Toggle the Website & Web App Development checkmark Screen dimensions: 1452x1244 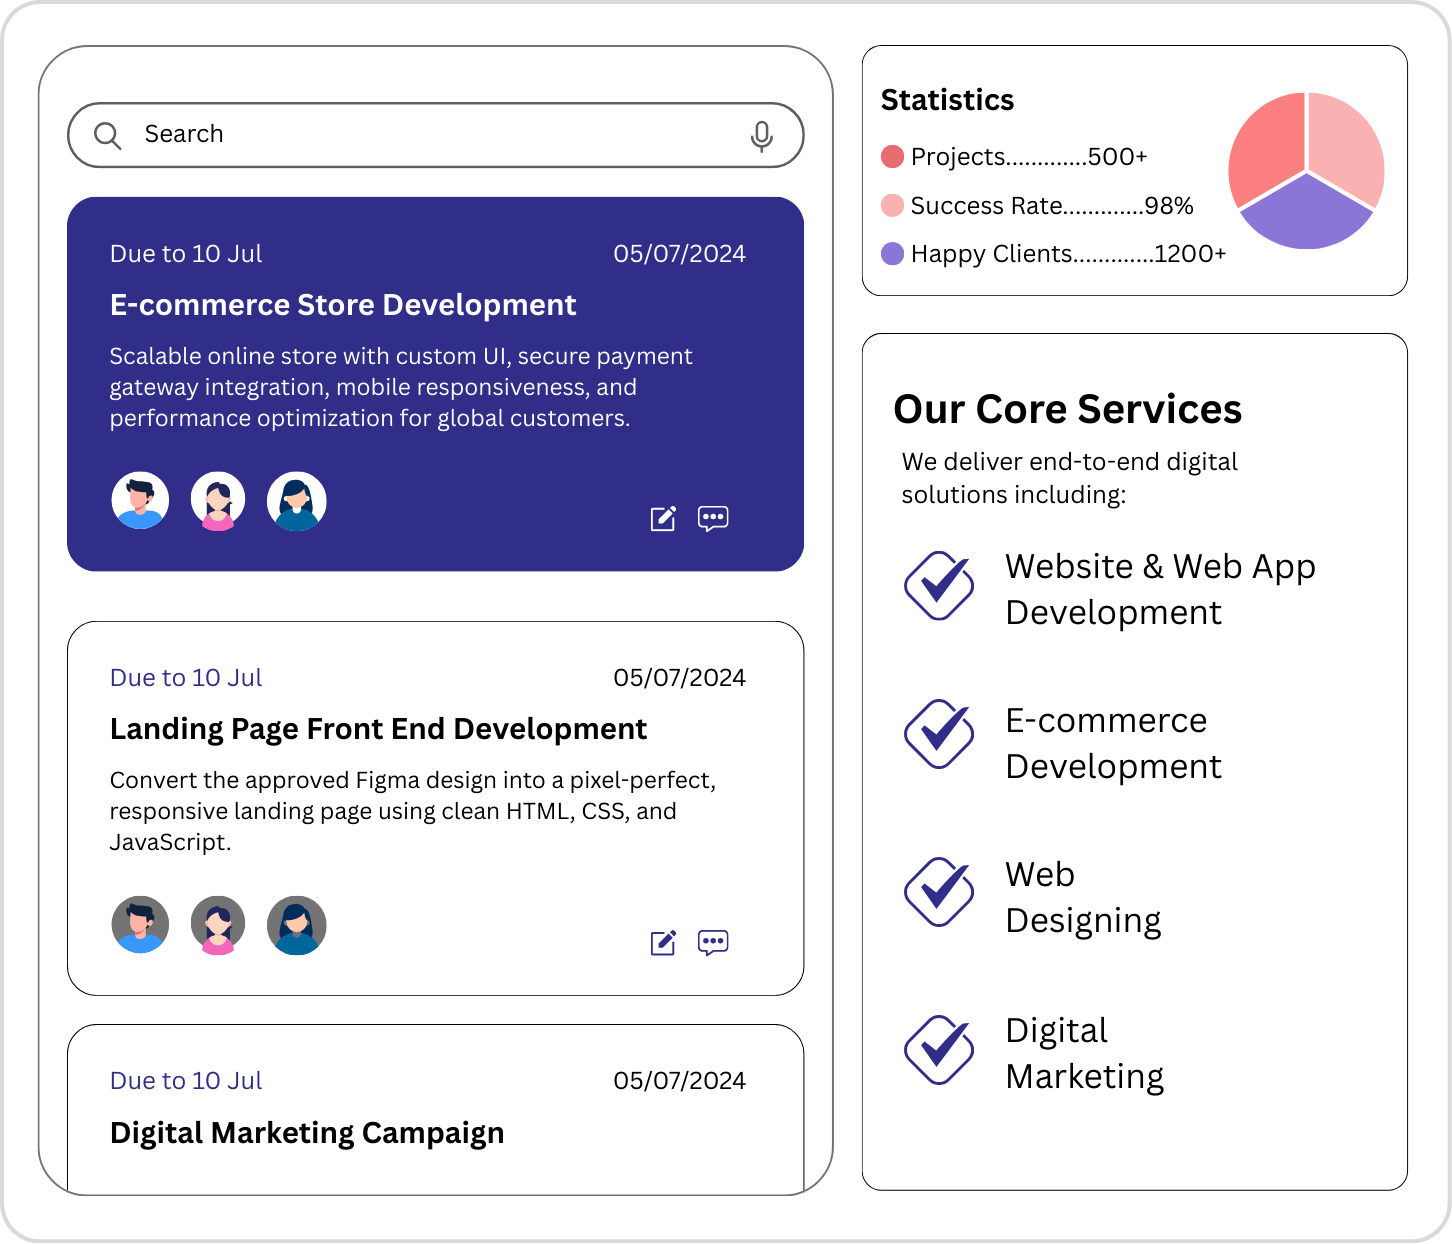coord(939,586)
